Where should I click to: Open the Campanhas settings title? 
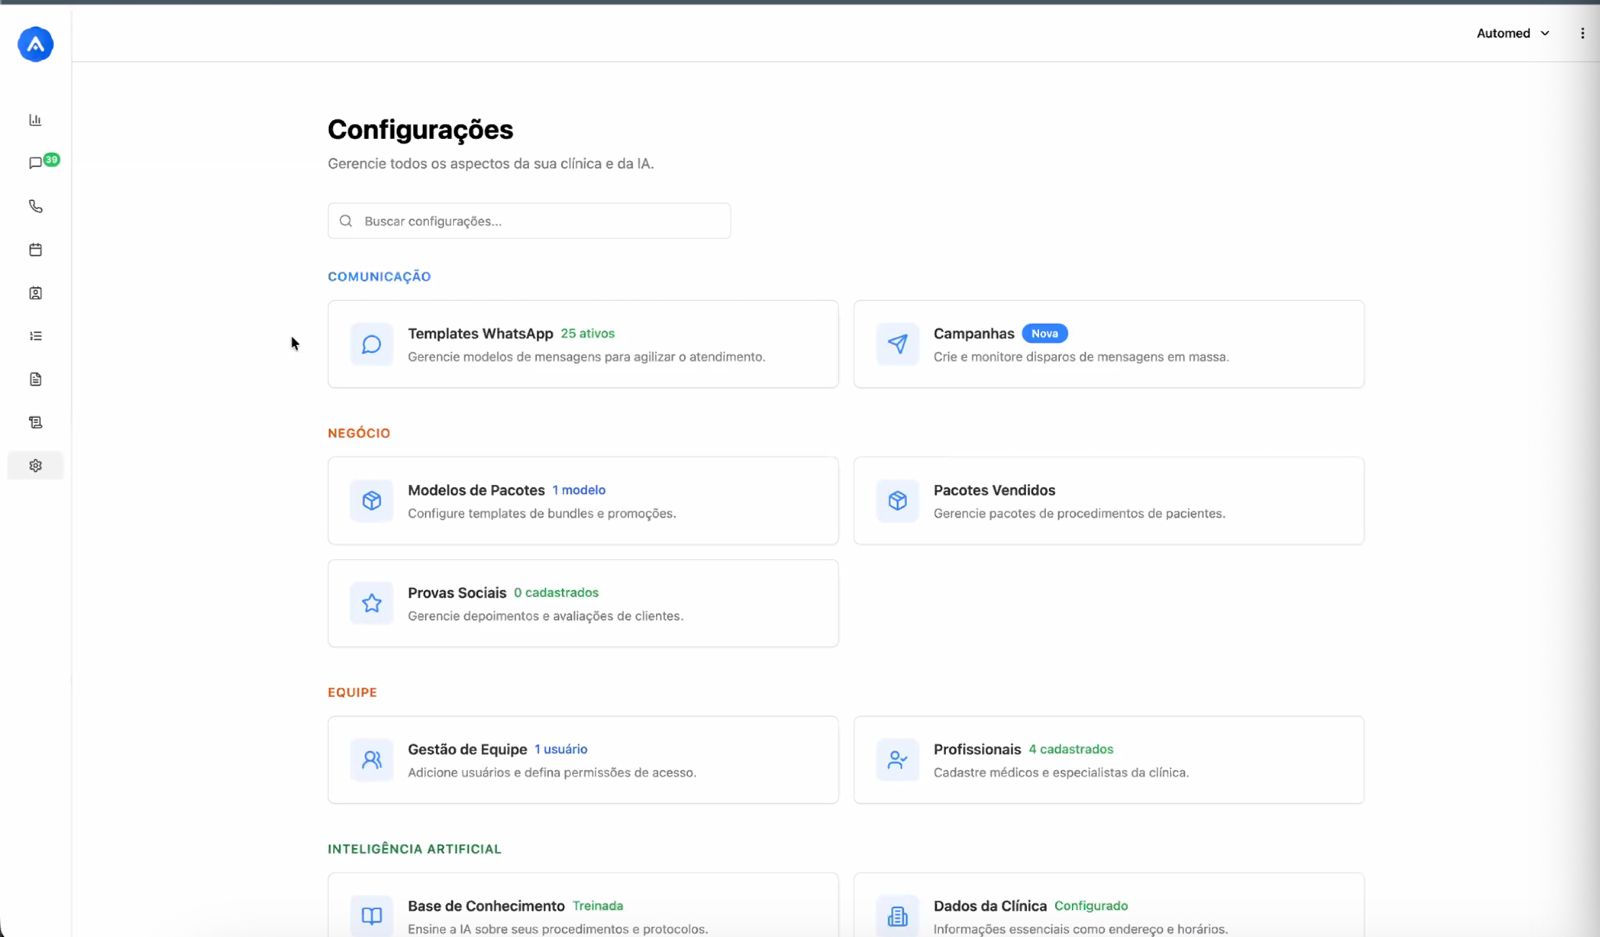974,334
